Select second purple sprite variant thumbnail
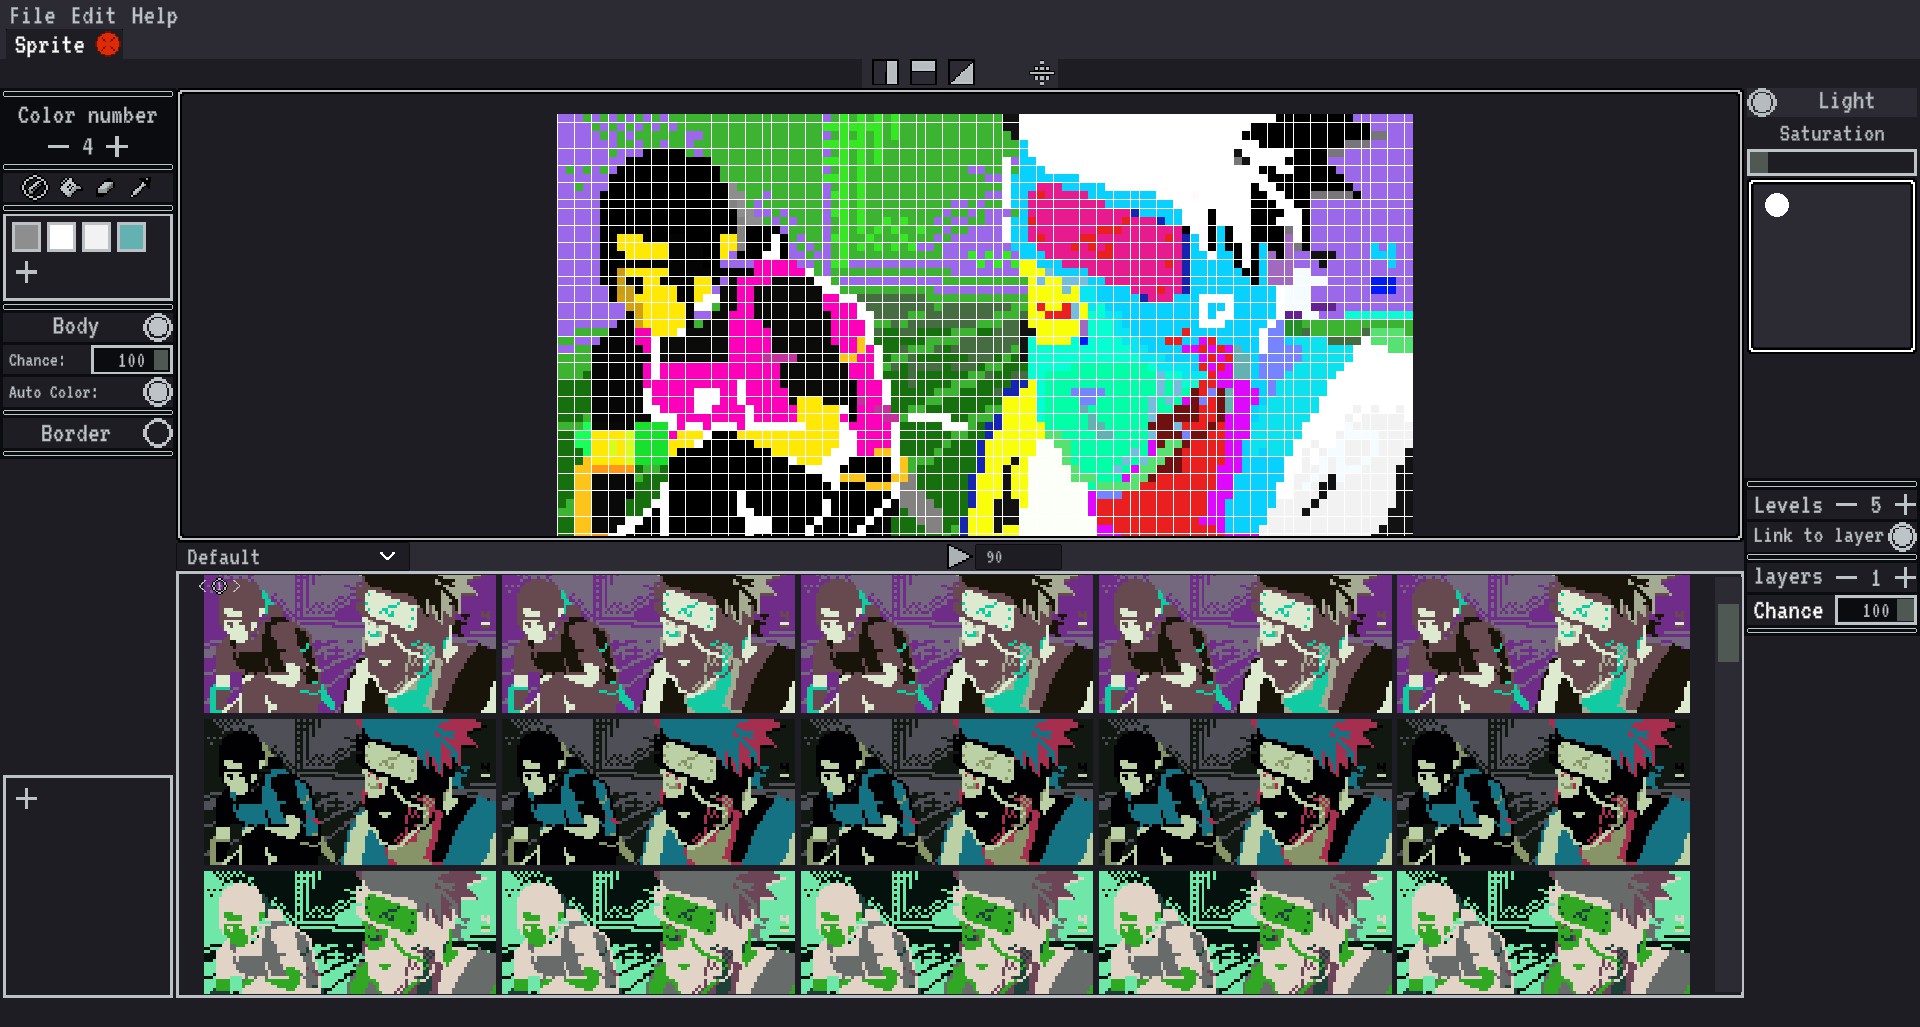Viewport: 1920px width, 1027px height. [648, 644]
